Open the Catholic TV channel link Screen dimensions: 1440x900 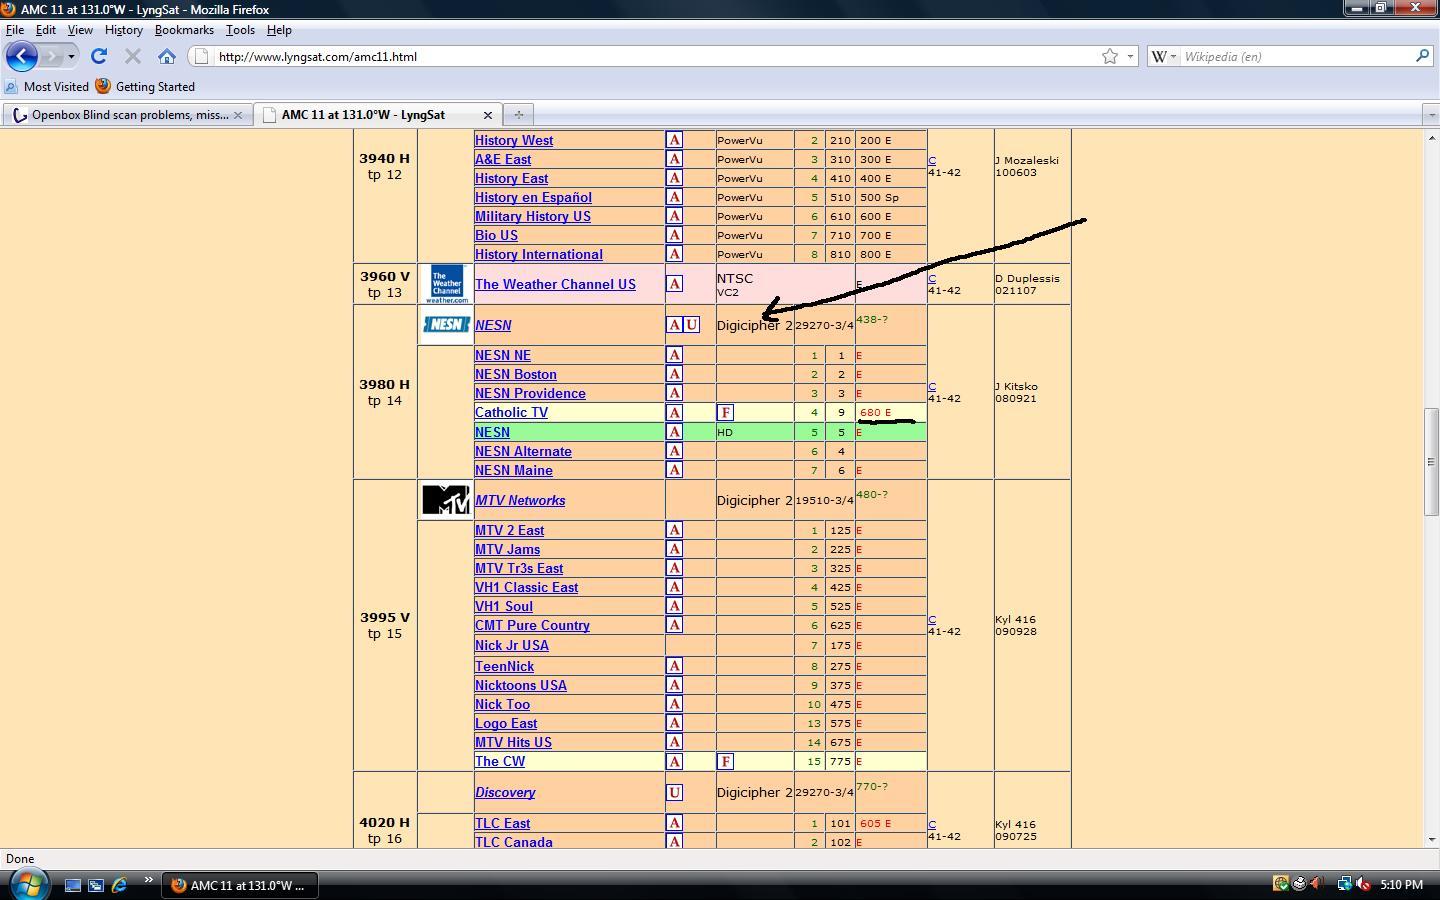(511, 412)
